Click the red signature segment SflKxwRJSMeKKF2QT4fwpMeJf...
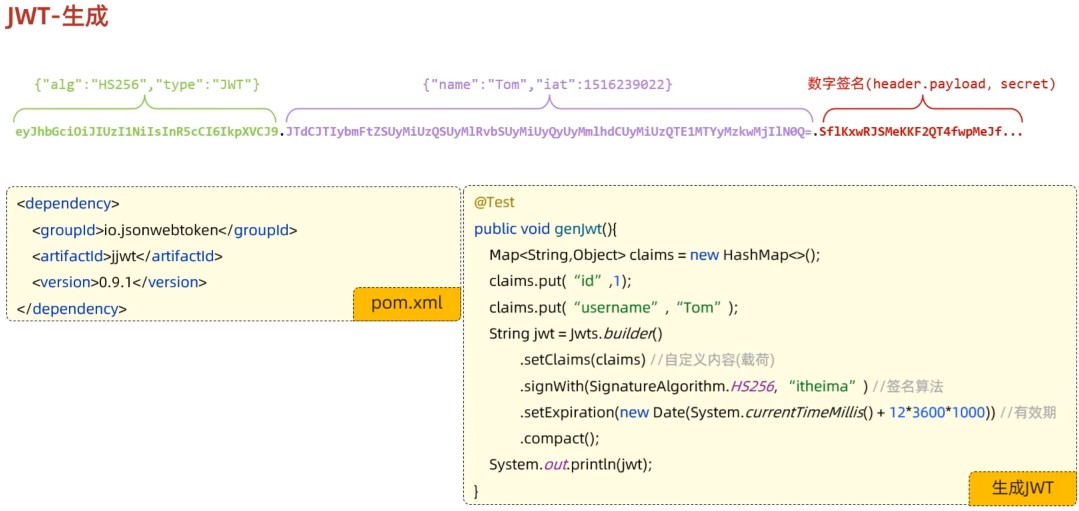 [921, 131]
